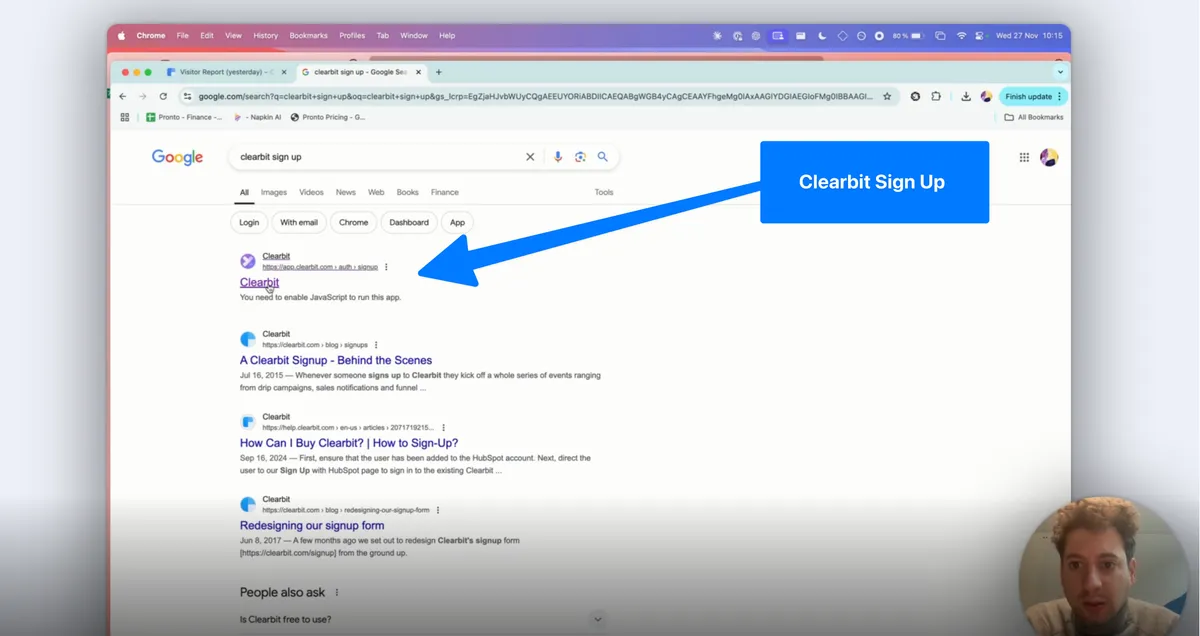Bookmark this page with the star icon
Viewport: 1200px width, 636px height.
click(x=887, y=96)
